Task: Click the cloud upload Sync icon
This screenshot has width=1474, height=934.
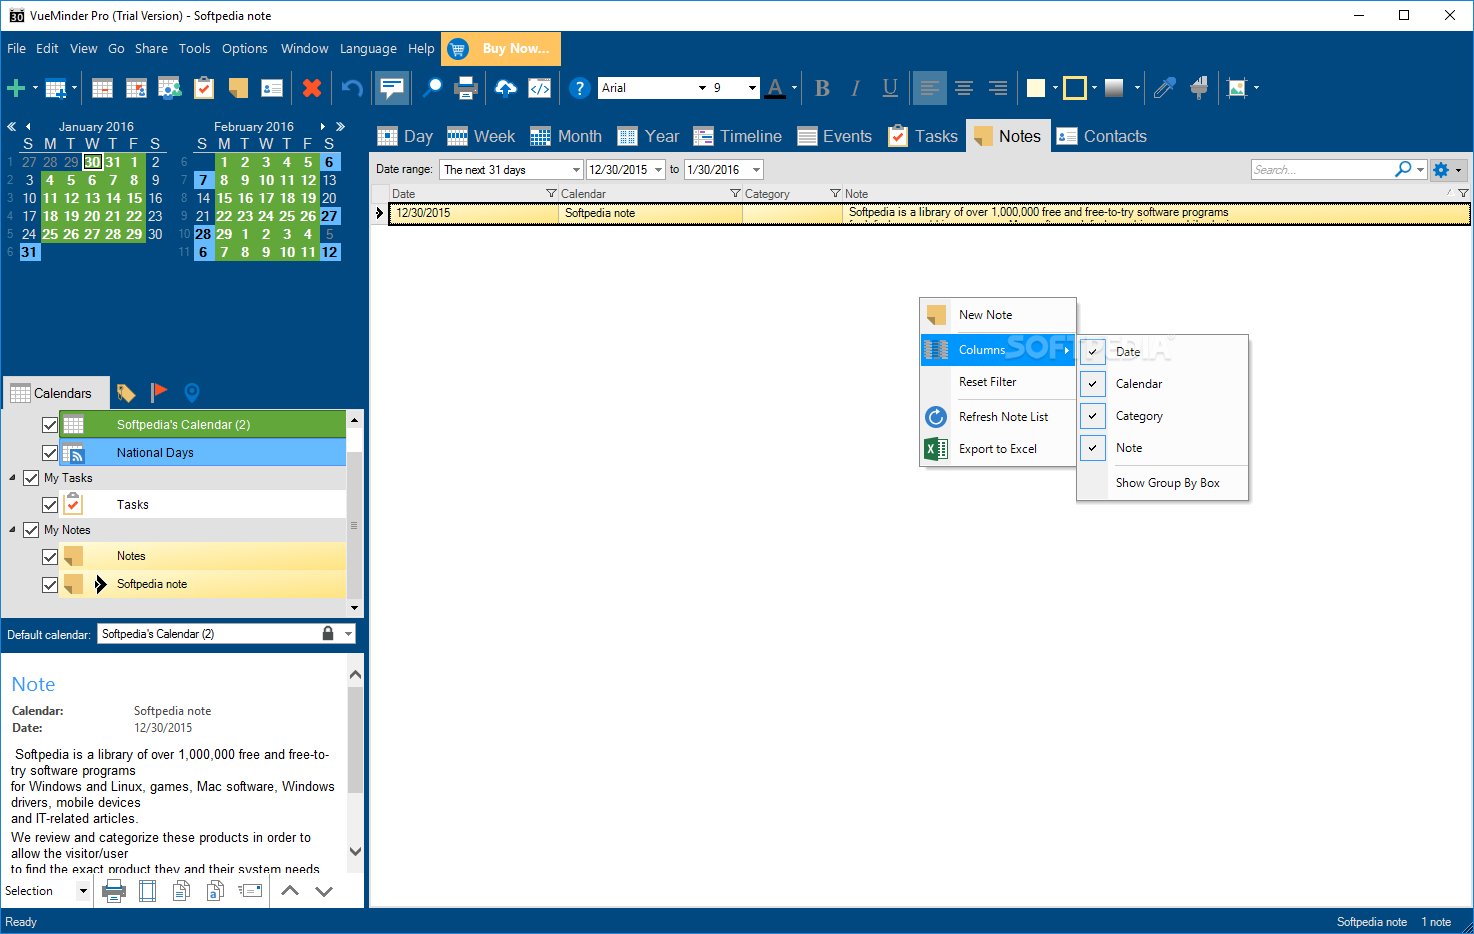Action: [506, 88]
